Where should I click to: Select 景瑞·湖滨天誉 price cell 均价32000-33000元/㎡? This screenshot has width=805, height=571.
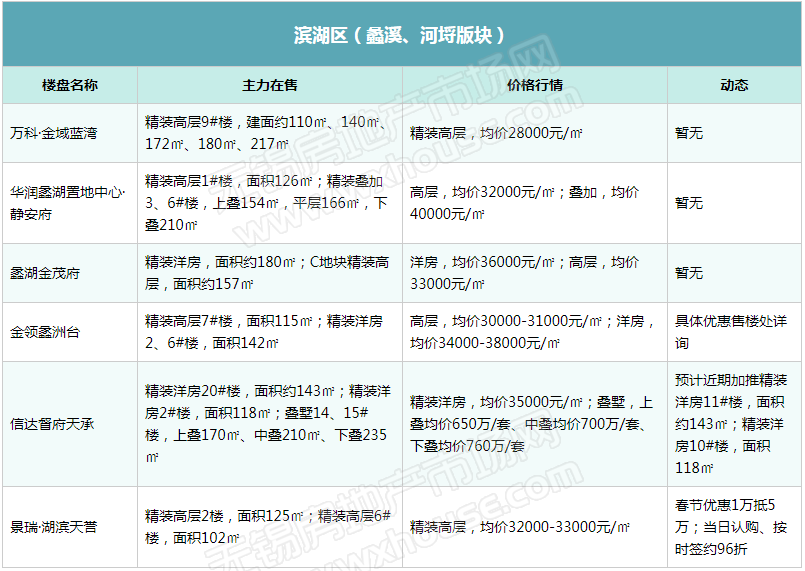pyautogui.click(x=520, y=527)
